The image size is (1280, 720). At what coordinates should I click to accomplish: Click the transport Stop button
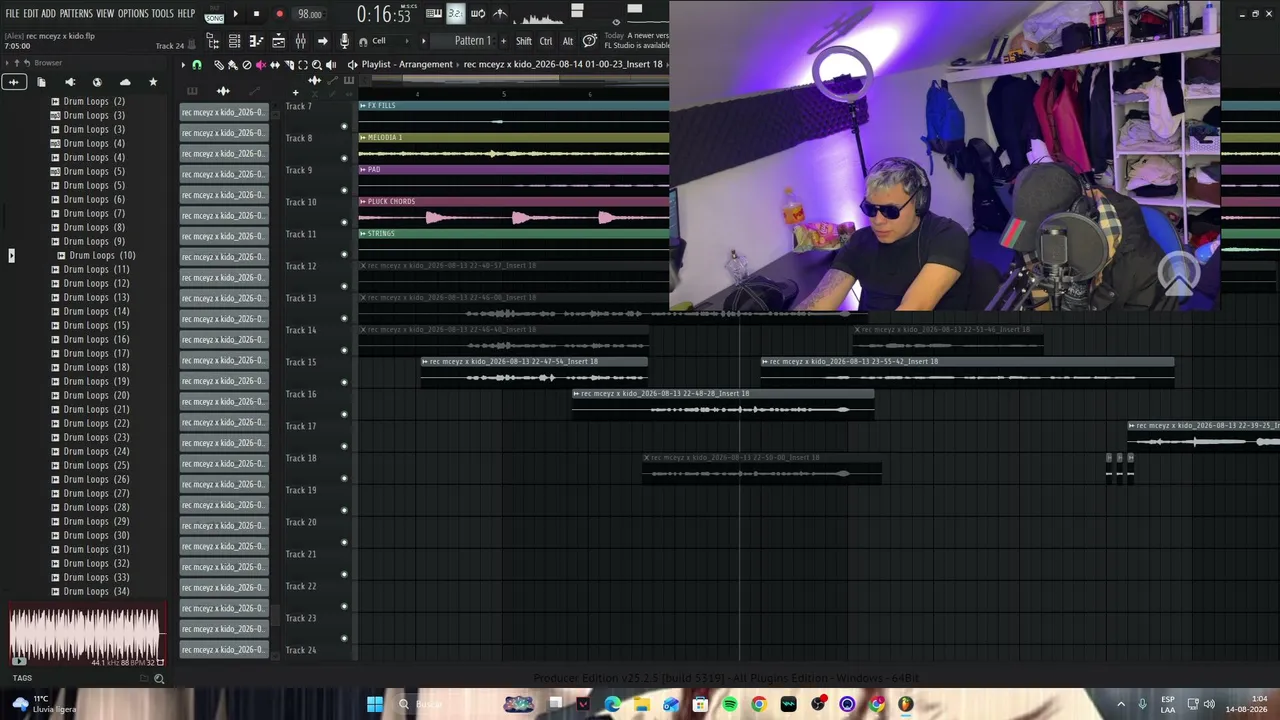click(x=256, y=14)
